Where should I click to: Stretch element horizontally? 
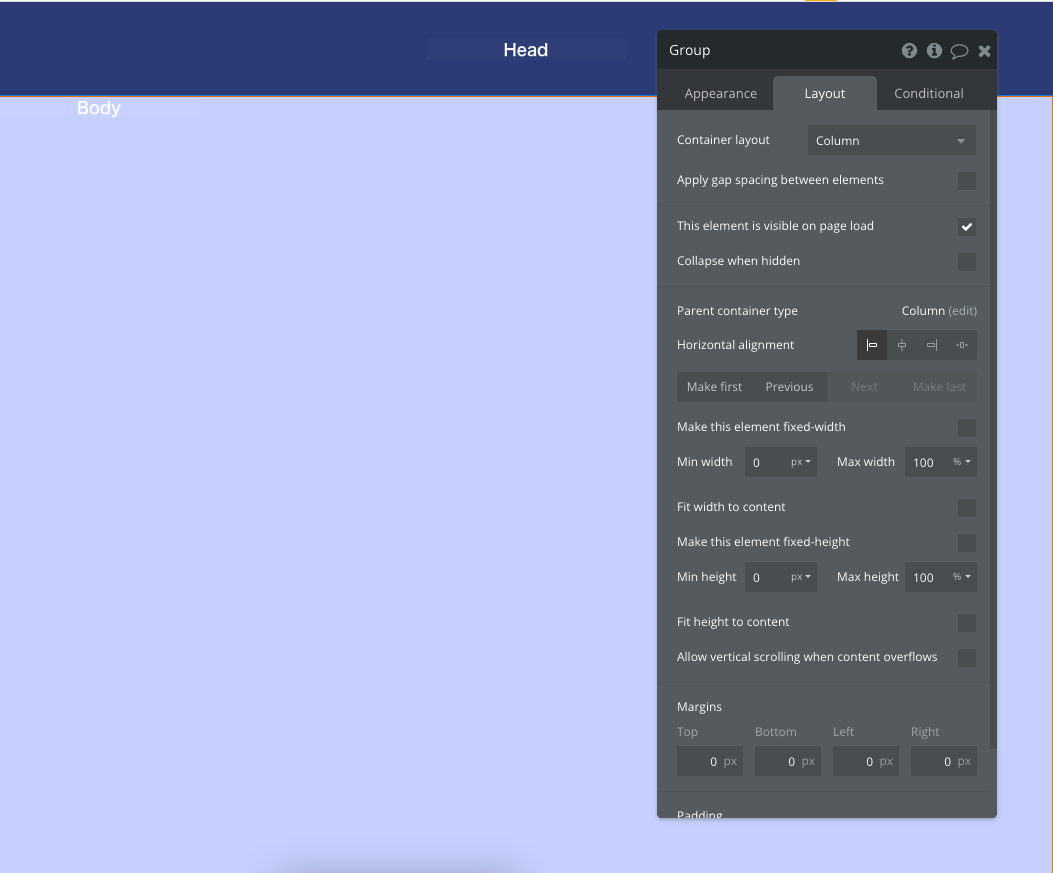click(962, 345)
